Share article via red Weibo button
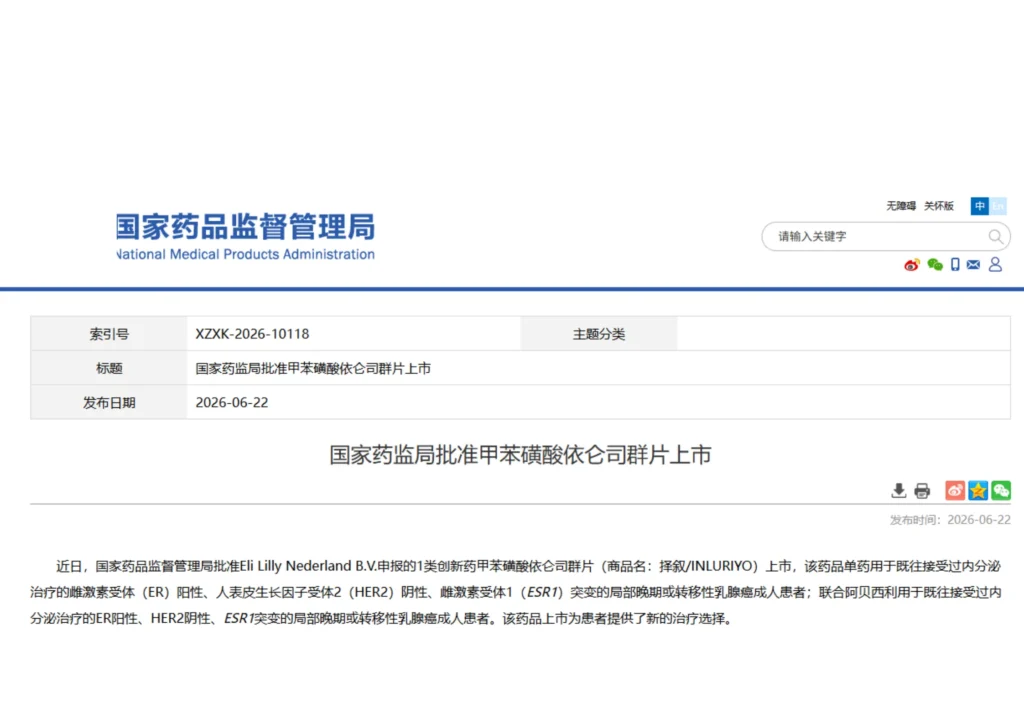The height and width of the screenshot is (724, 1024). (x=955, y=491)
